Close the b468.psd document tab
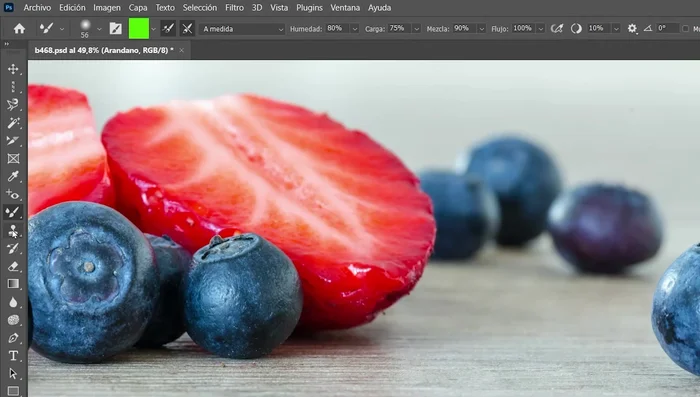Viewport: 700px width, 397px height. coord(182,50)
